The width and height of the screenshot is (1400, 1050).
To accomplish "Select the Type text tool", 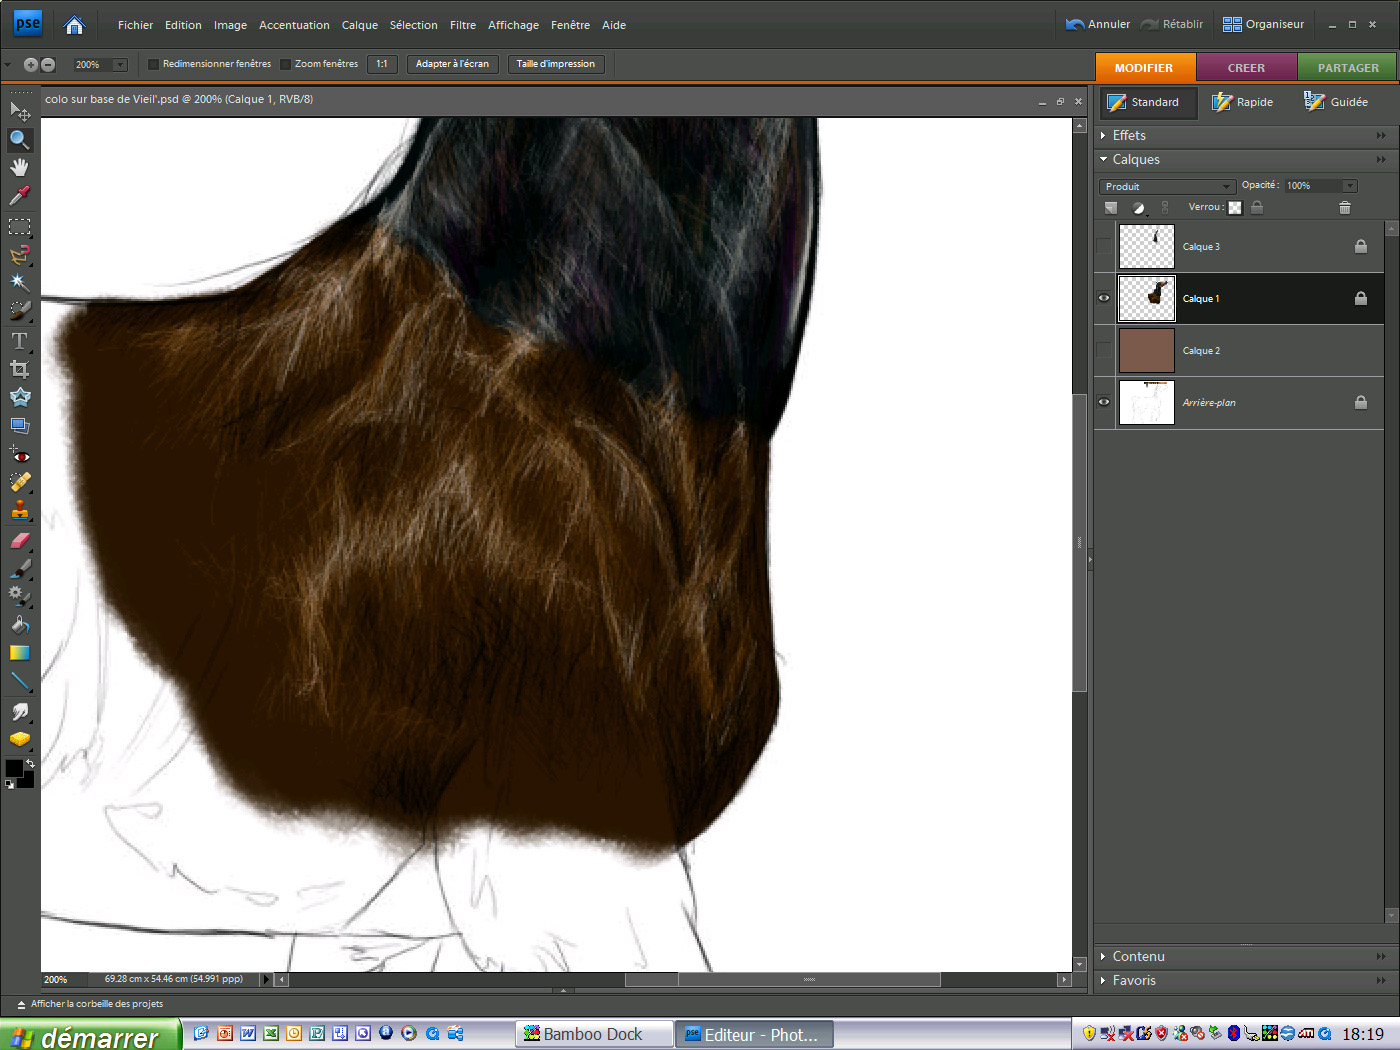I will [x=19, y=341].
